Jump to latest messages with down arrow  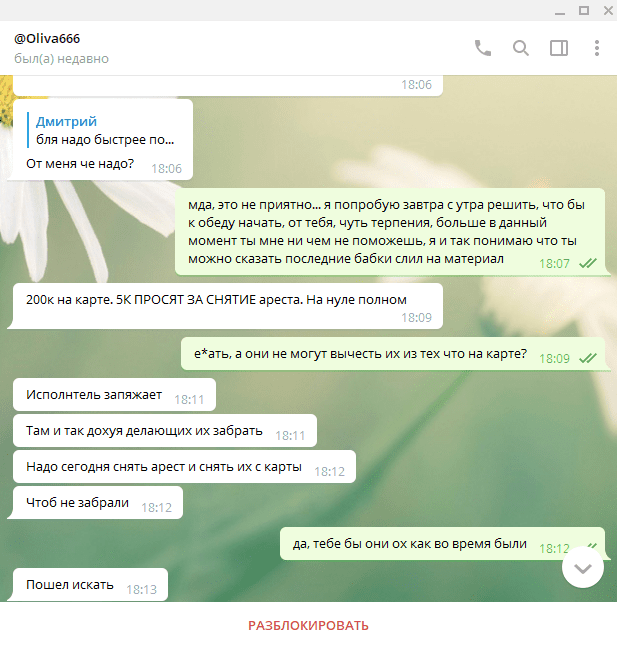[x=583, y=568]
